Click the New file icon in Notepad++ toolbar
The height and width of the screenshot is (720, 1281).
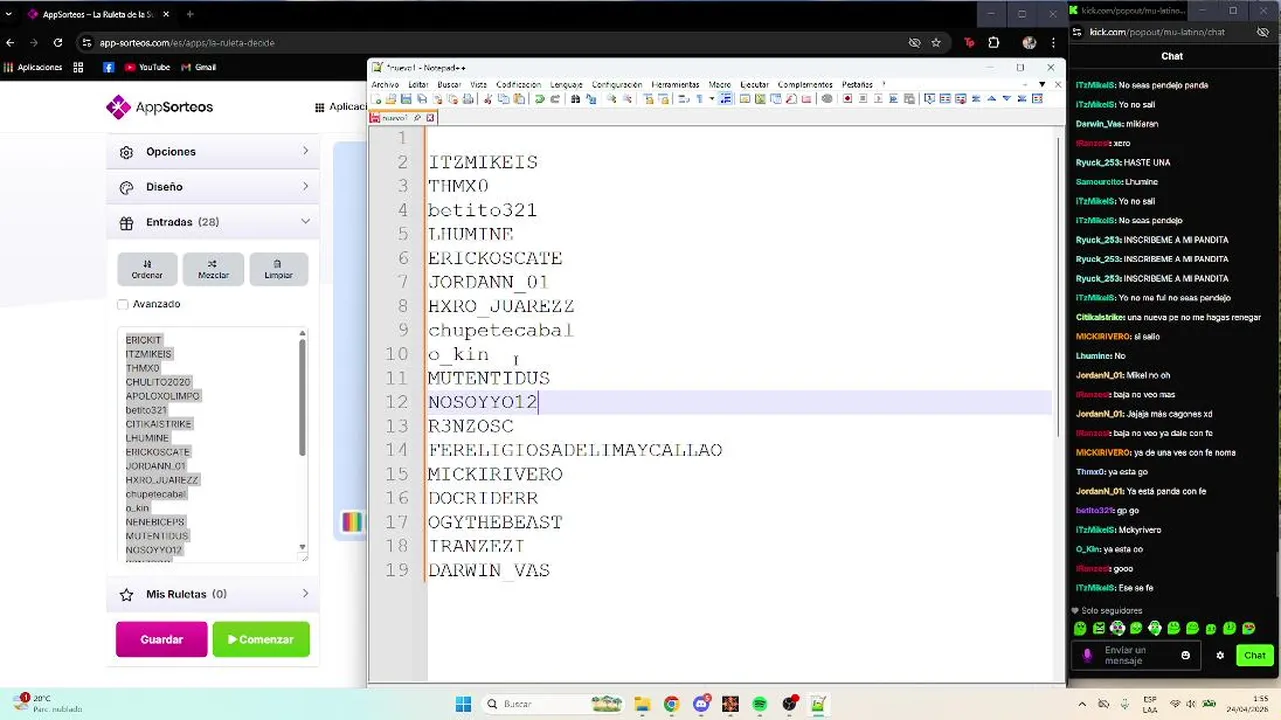tap(376, 99)
